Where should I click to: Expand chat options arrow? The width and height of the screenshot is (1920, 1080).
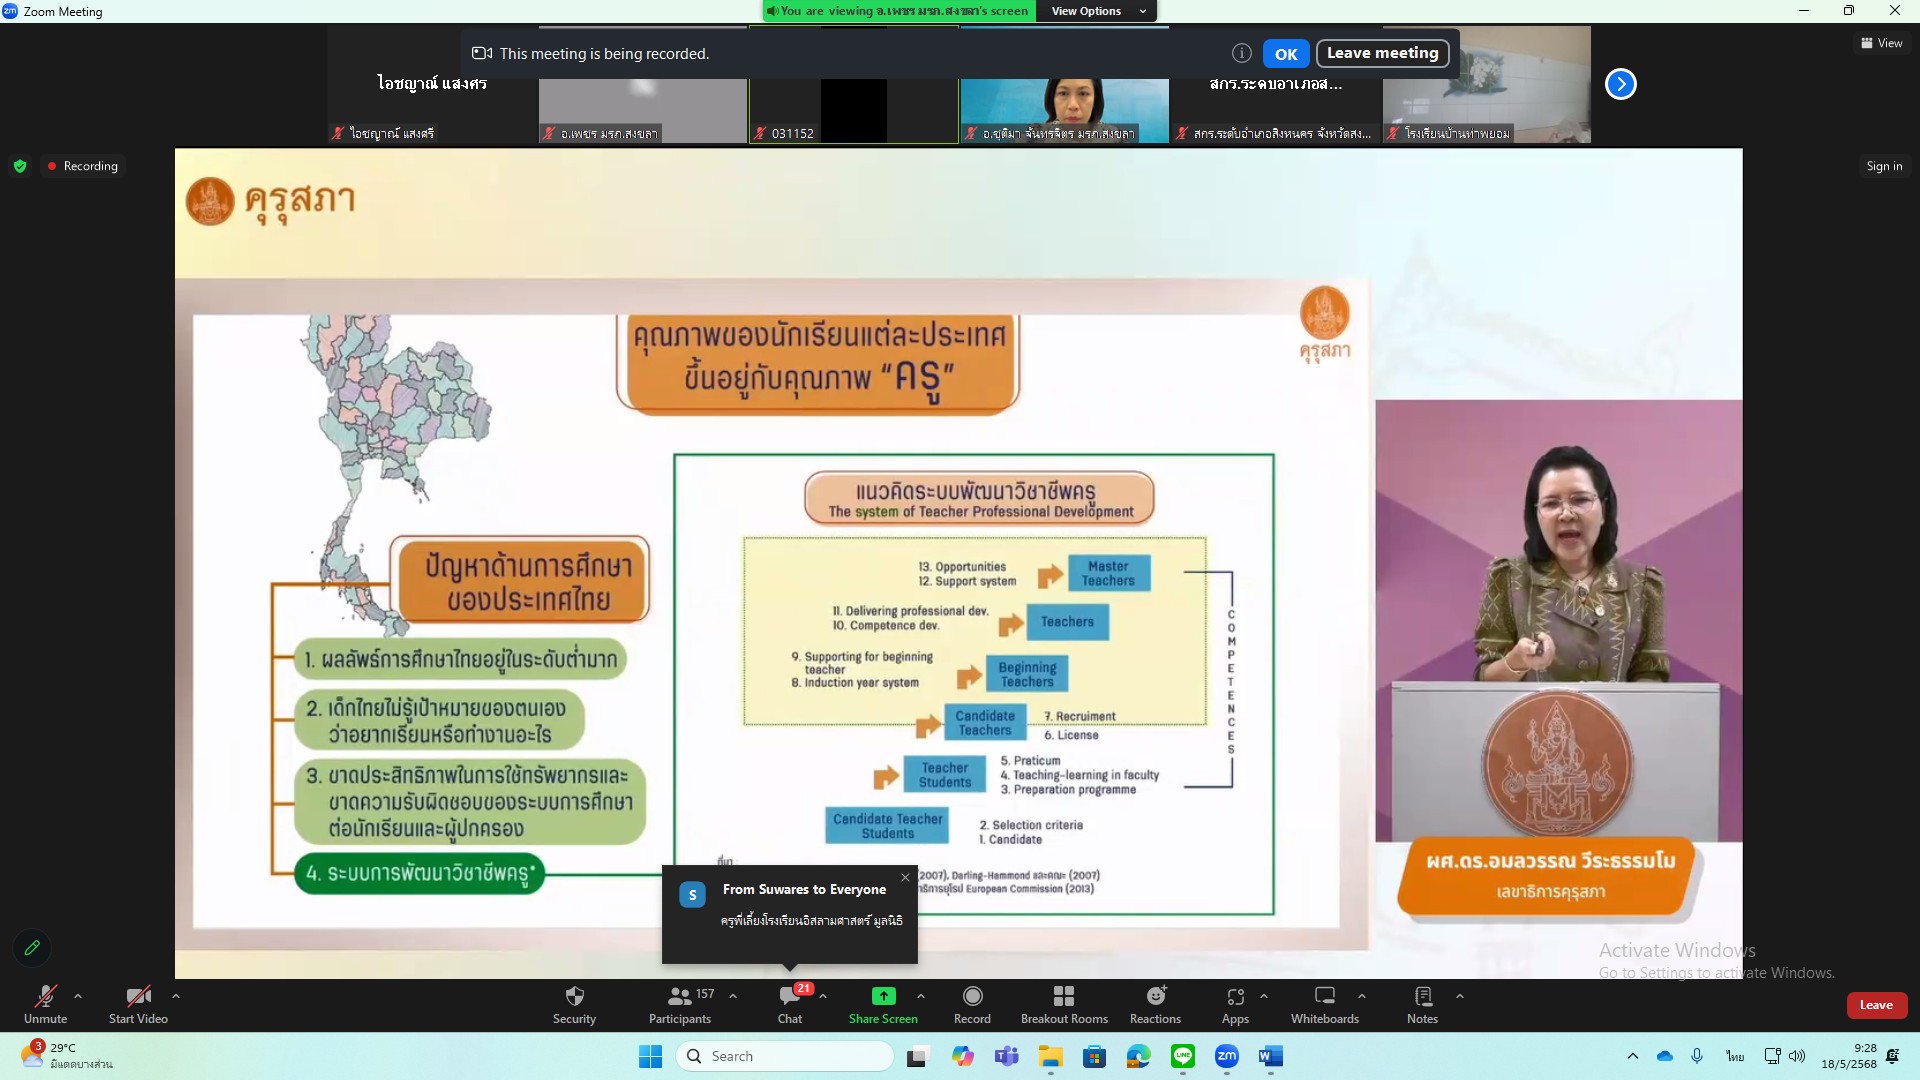tap(823, 996)
